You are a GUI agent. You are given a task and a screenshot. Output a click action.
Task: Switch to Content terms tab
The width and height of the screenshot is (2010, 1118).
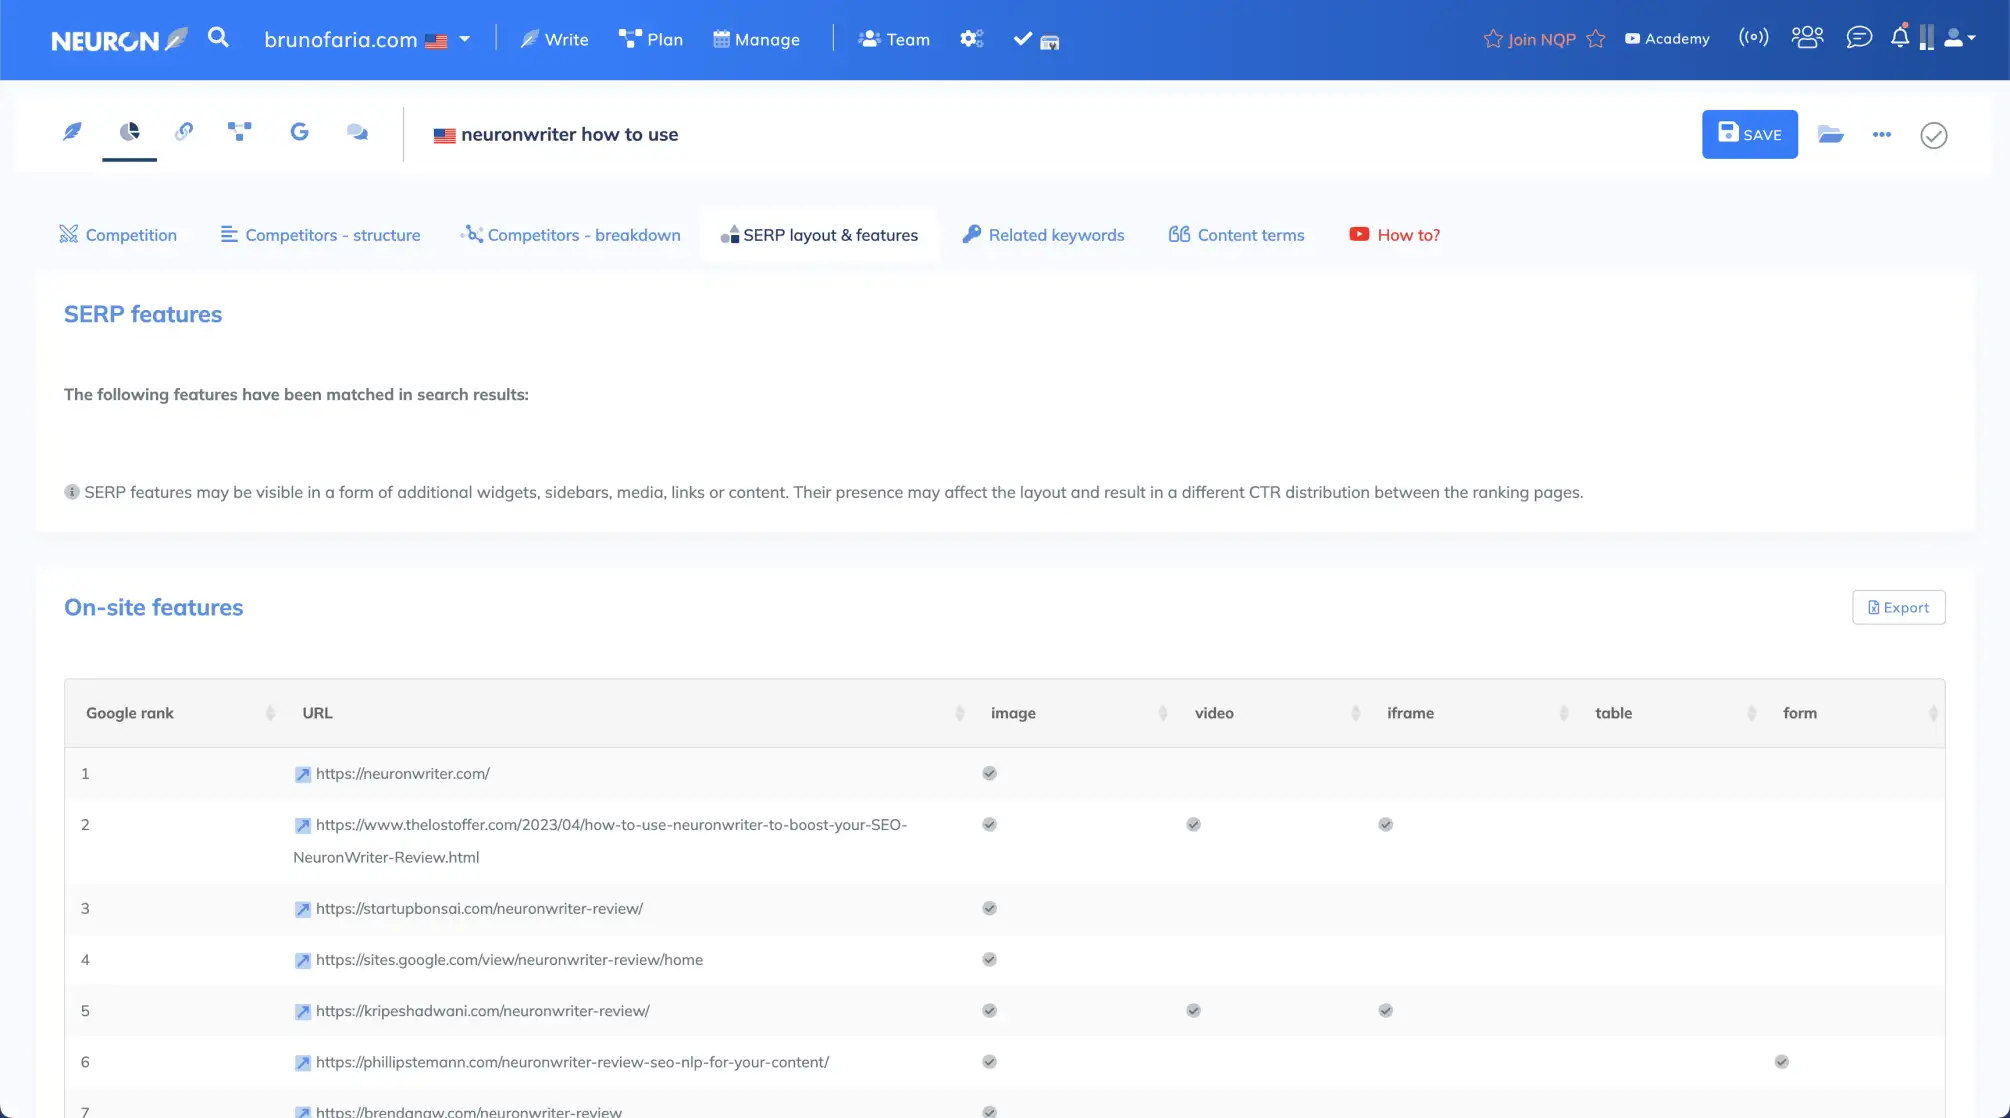click(x=1236, y=235)
